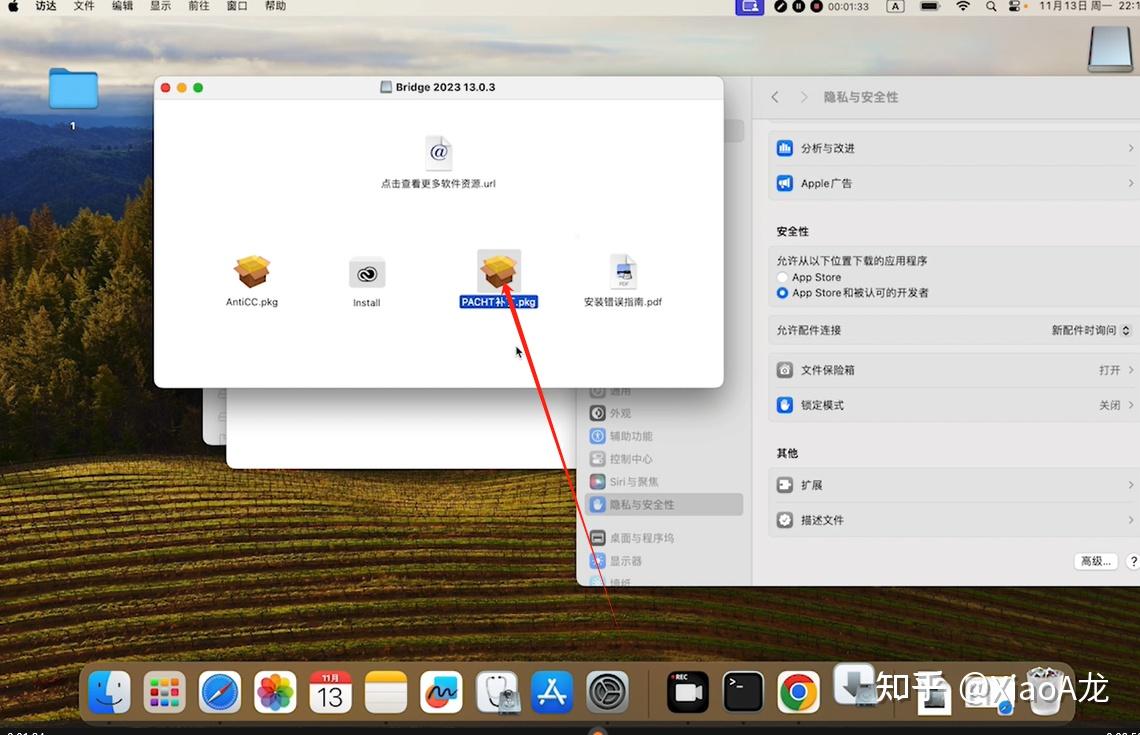Launch Google Chrome from the Dock
The height and width of the screenshot is (735, 1140).
797,691
